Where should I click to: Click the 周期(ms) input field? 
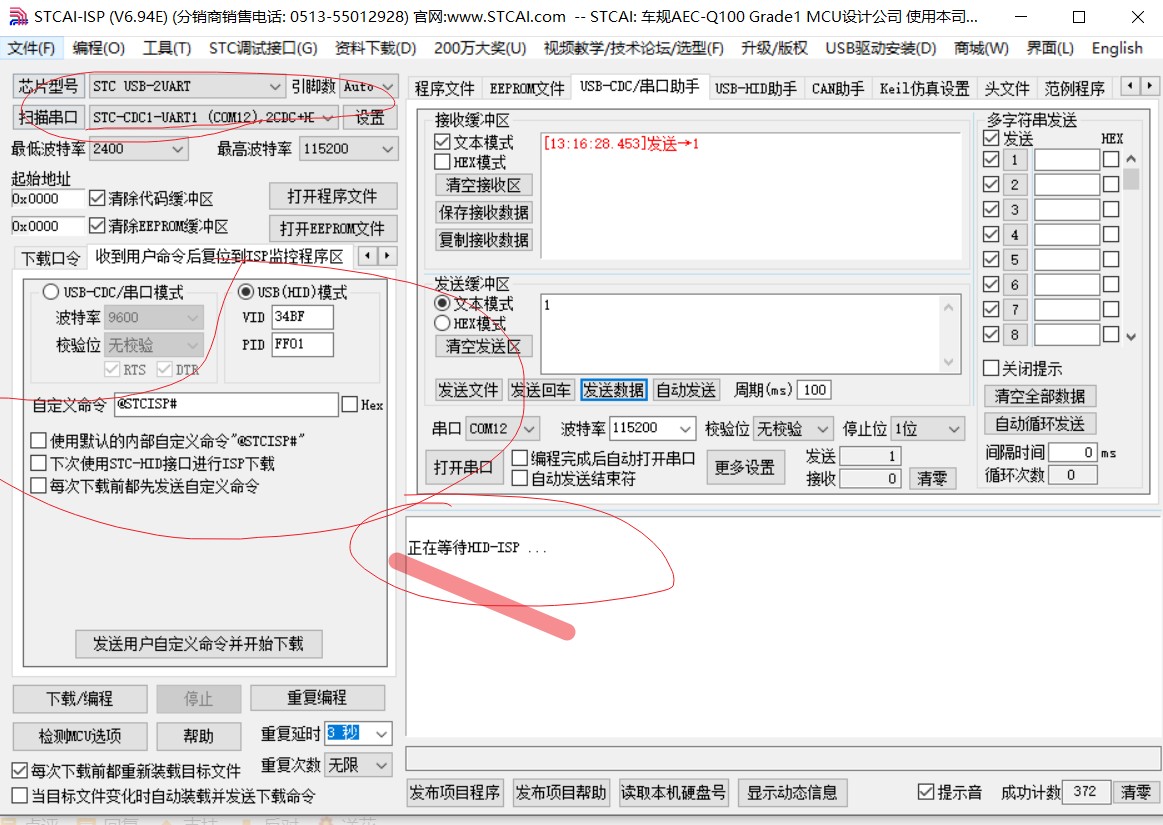814,390
